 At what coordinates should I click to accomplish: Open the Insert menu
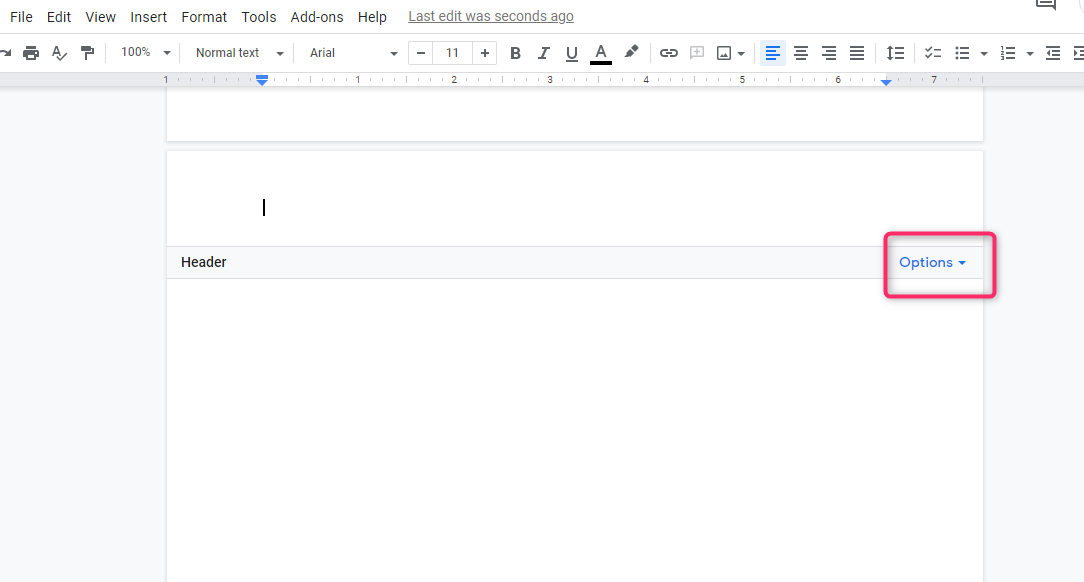pos(149,17)
